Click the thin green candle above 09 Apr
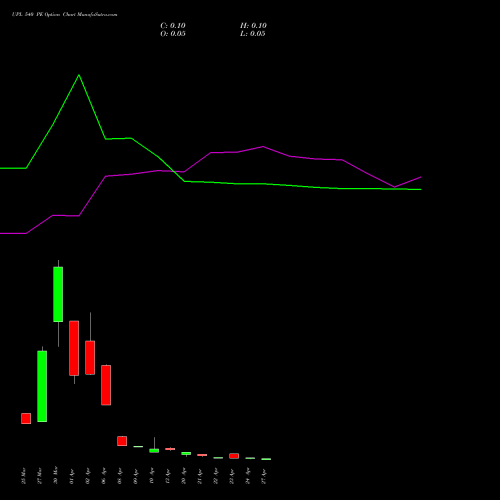 pos(138,446)
